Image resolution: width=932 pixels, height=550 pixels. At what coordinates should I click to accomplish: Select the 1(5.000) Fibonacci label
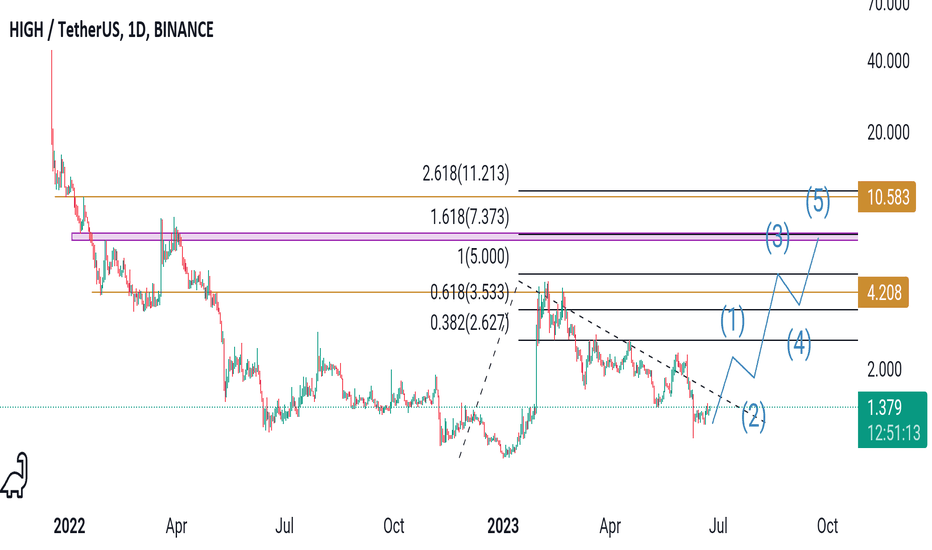click(x=483, y=256)
